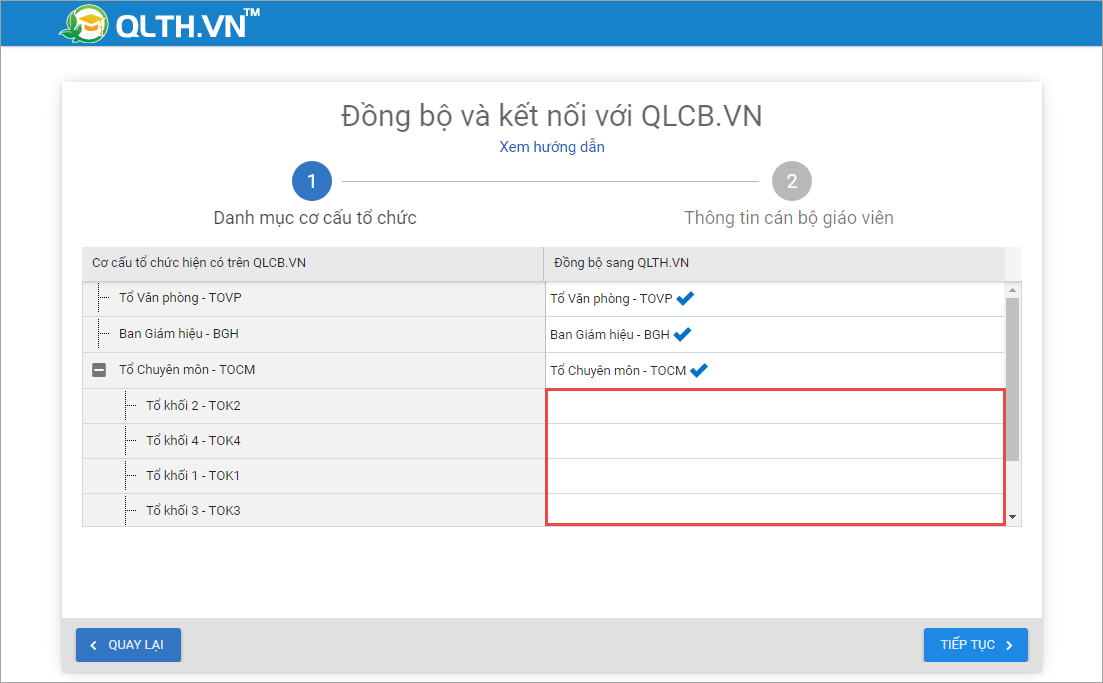1103x683 pixels.
Task: Select step 1 circle Danh mục cơ cấu
Action: (312, 181)
